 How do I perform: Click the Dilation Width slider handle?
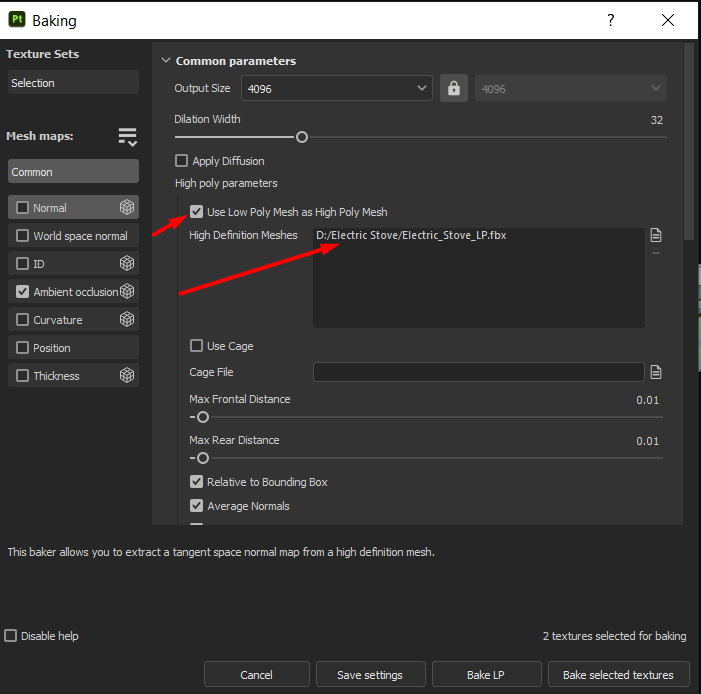301,137
